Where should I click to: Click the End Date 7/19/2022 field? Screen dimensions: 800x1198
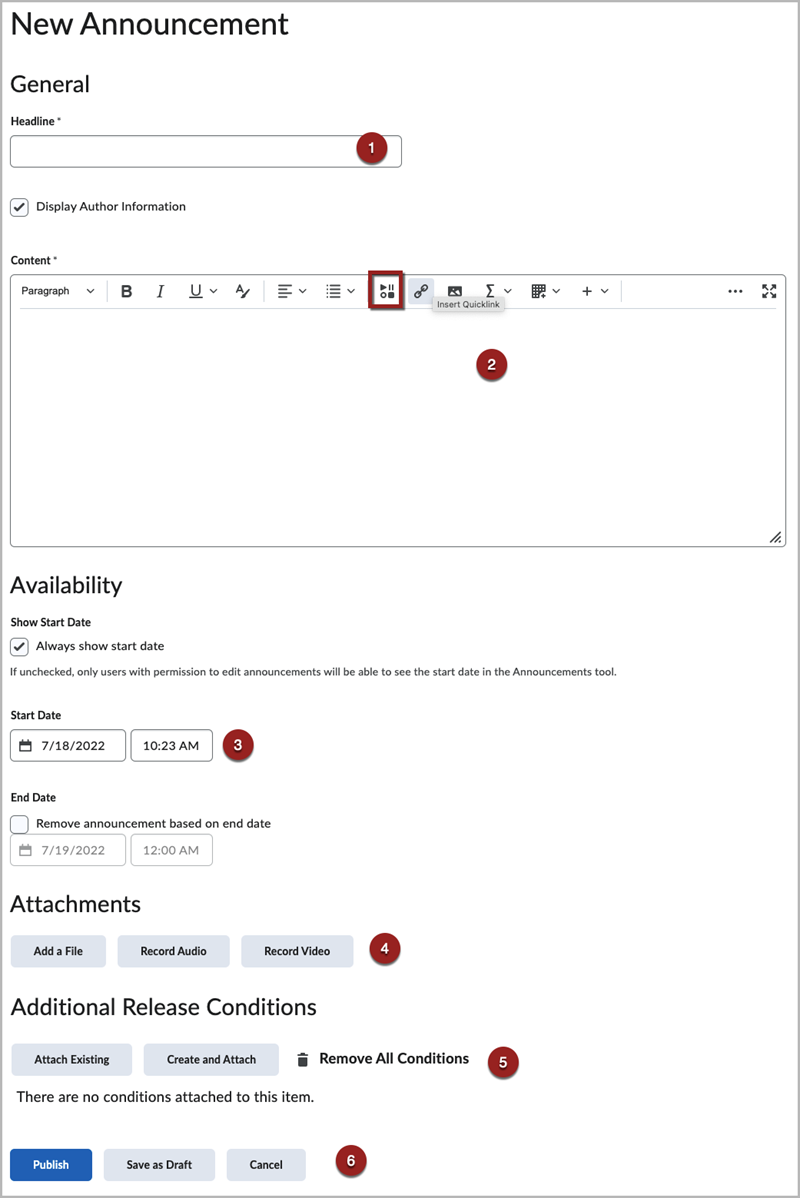tap(68, 850)
